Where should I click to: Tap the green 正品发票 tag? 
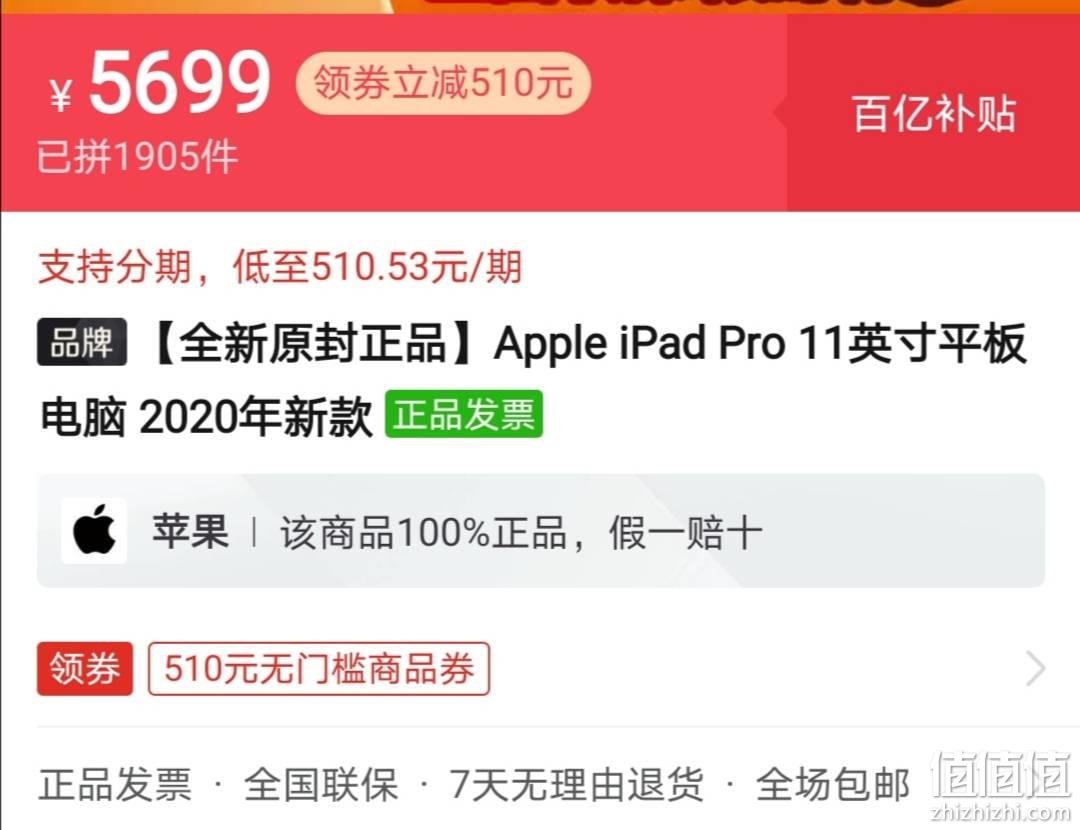coord(464,414)
